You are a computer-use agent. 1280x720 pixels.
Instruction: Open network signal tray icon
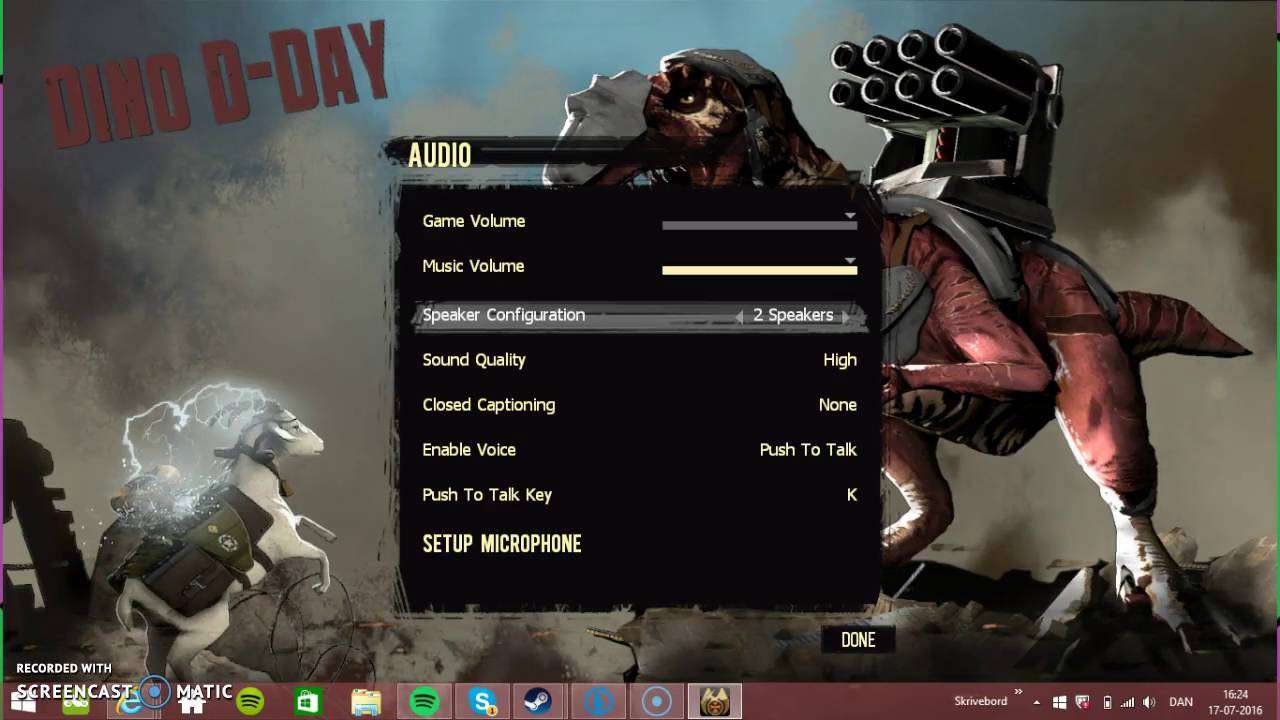coord(1127,702)
